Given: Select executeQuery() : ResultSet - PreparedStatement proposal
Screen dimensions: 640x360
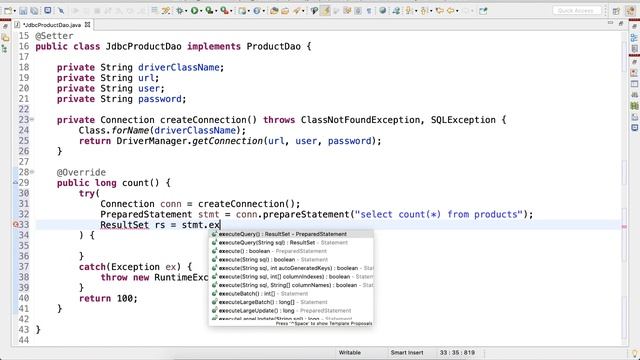Looking at the screenshot, I should point(291,234).
